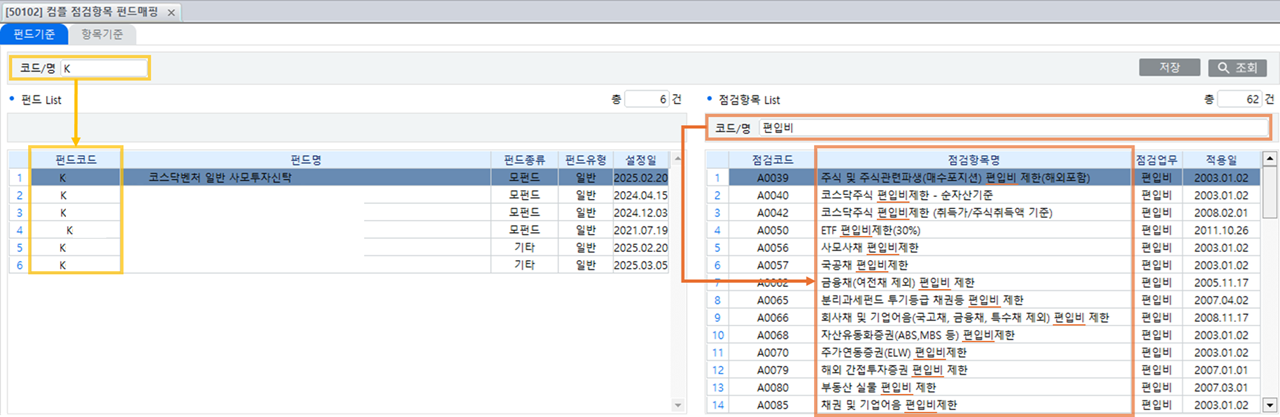Image resolution: width=1280 pixels, height=417 pixels.
Task: Click the check list scrollbar up arrow
Action: tap(1270, 158)
